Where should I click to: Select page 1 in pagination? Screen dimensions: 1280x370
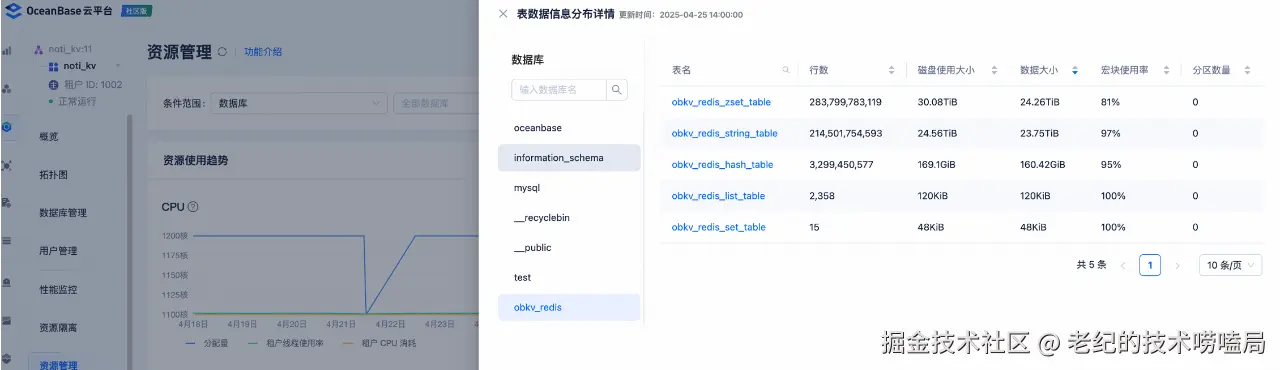[x=1150, y=265]
